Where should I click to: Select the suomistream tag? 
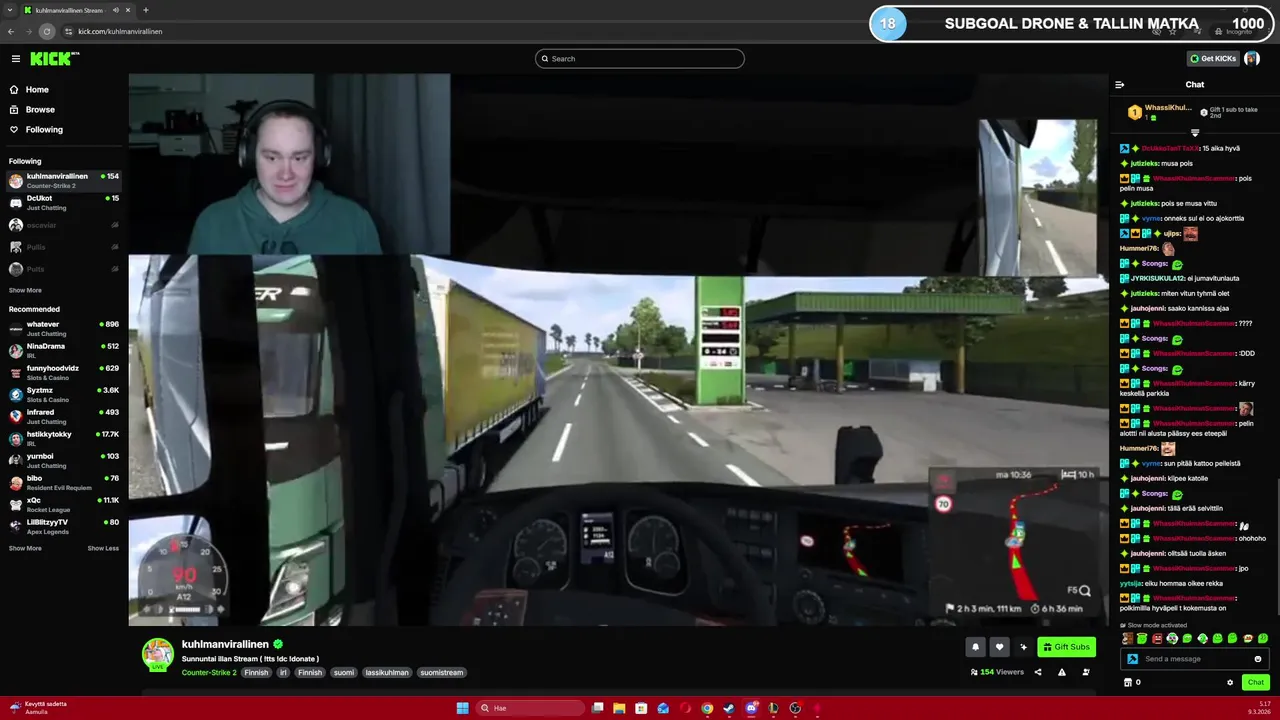pos(441,673)
